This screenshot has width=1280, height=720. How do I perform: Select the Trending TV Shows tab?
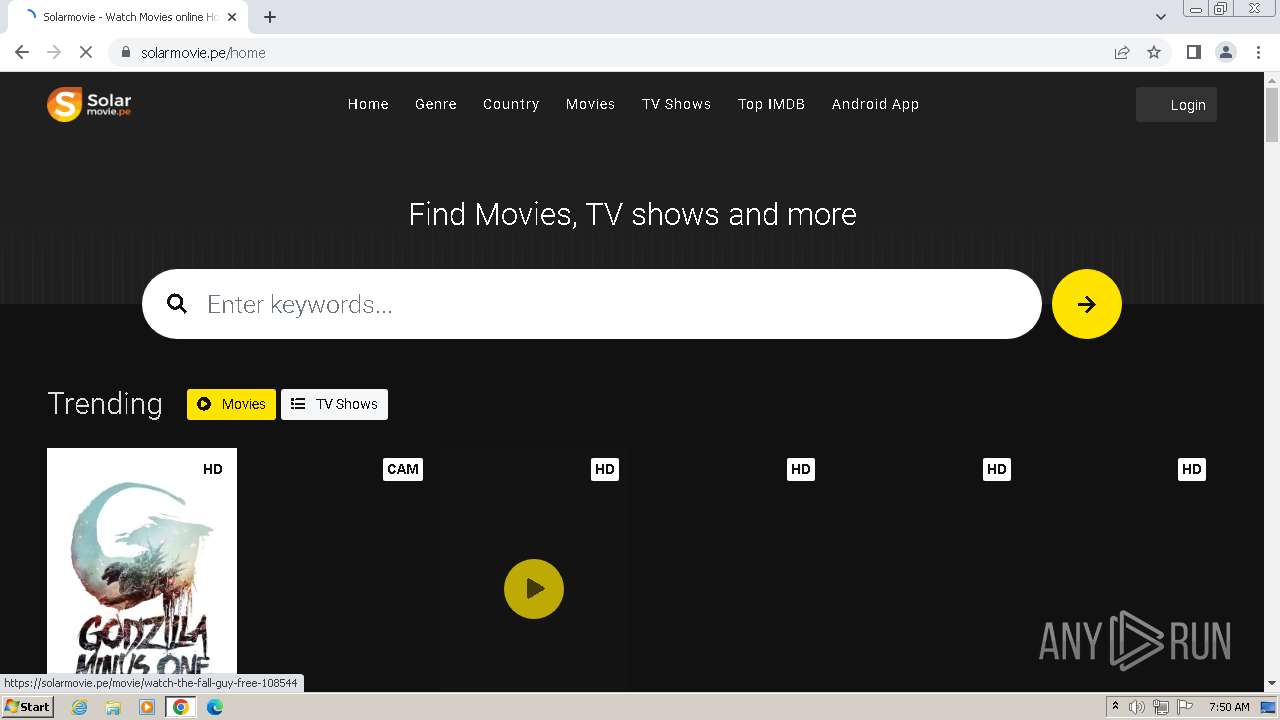[334, 404]
